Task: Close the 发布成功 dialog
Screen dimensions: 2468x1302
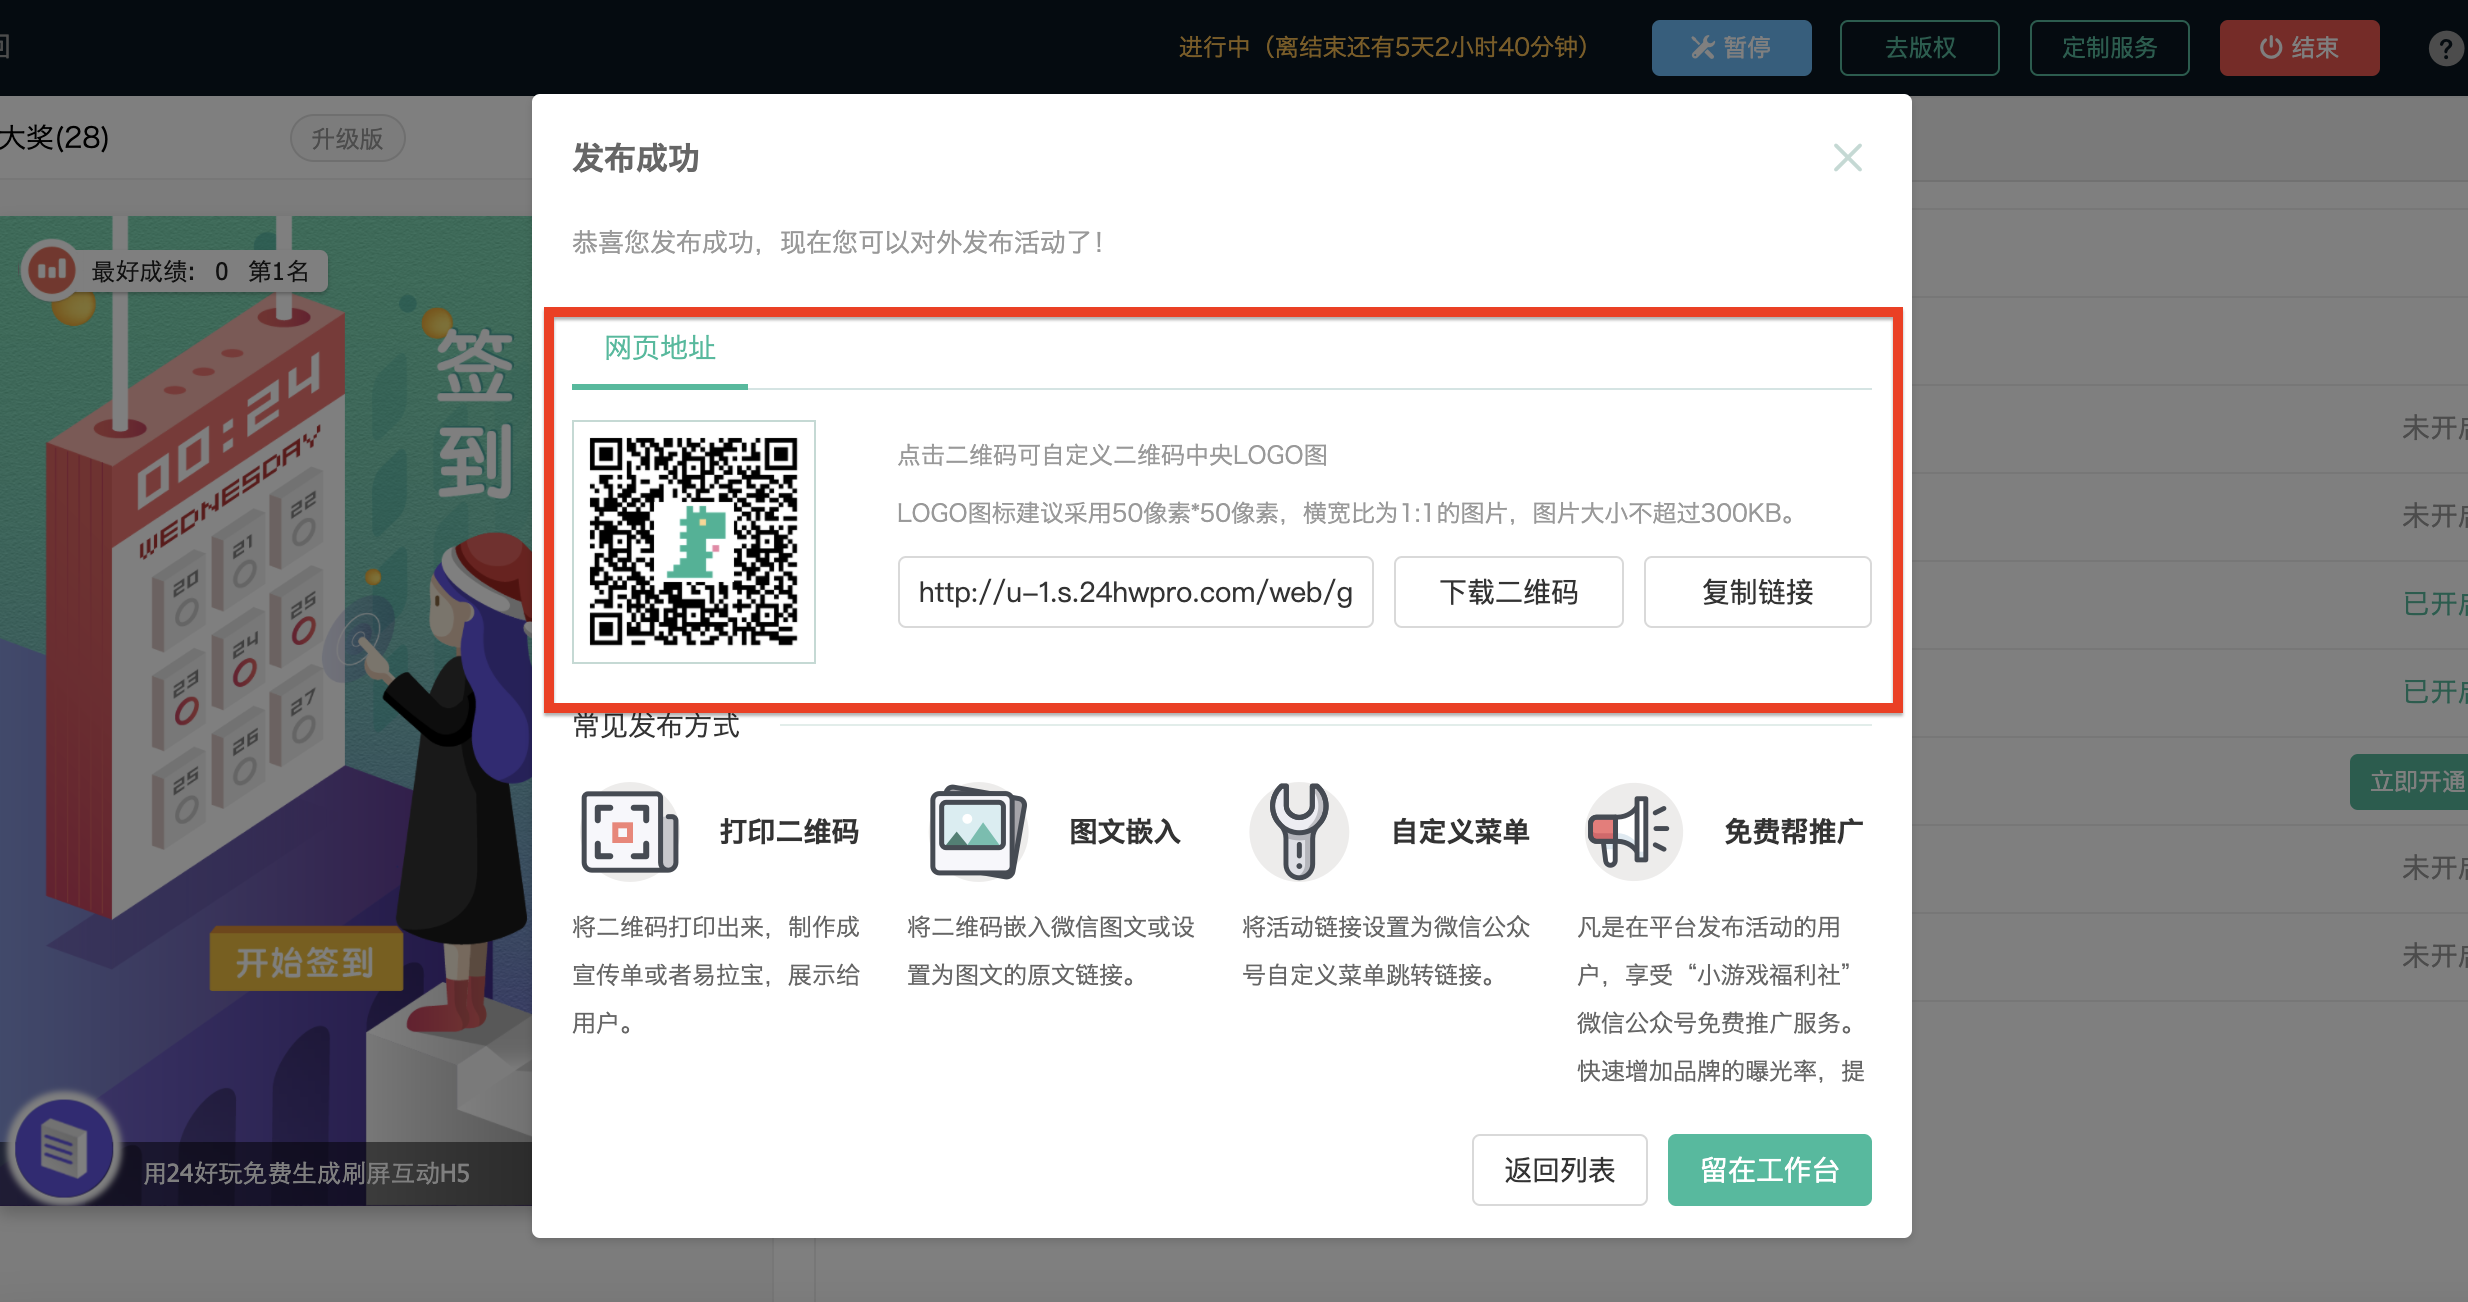Action: click(x=1847, y=157)
